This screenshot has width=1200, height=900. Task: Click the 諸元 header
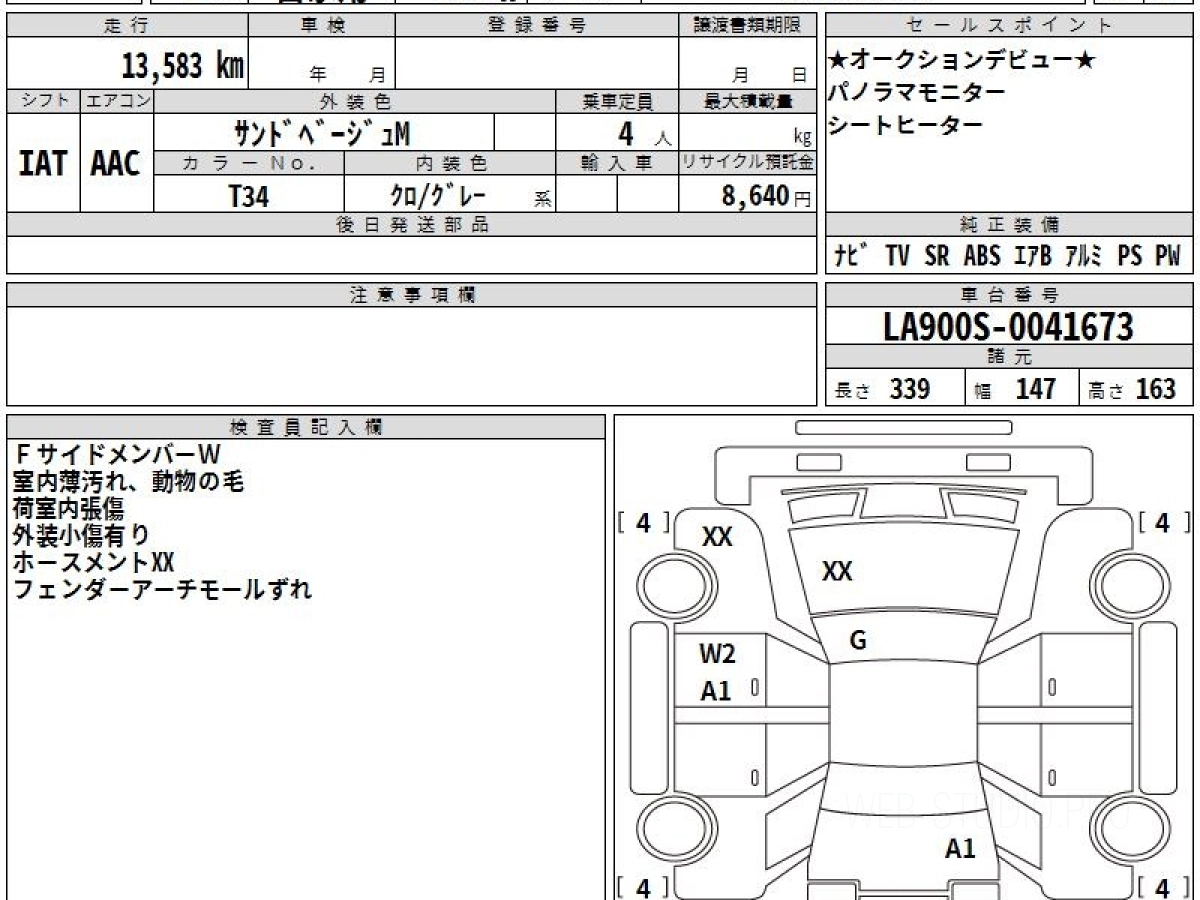pos(1009,357)
